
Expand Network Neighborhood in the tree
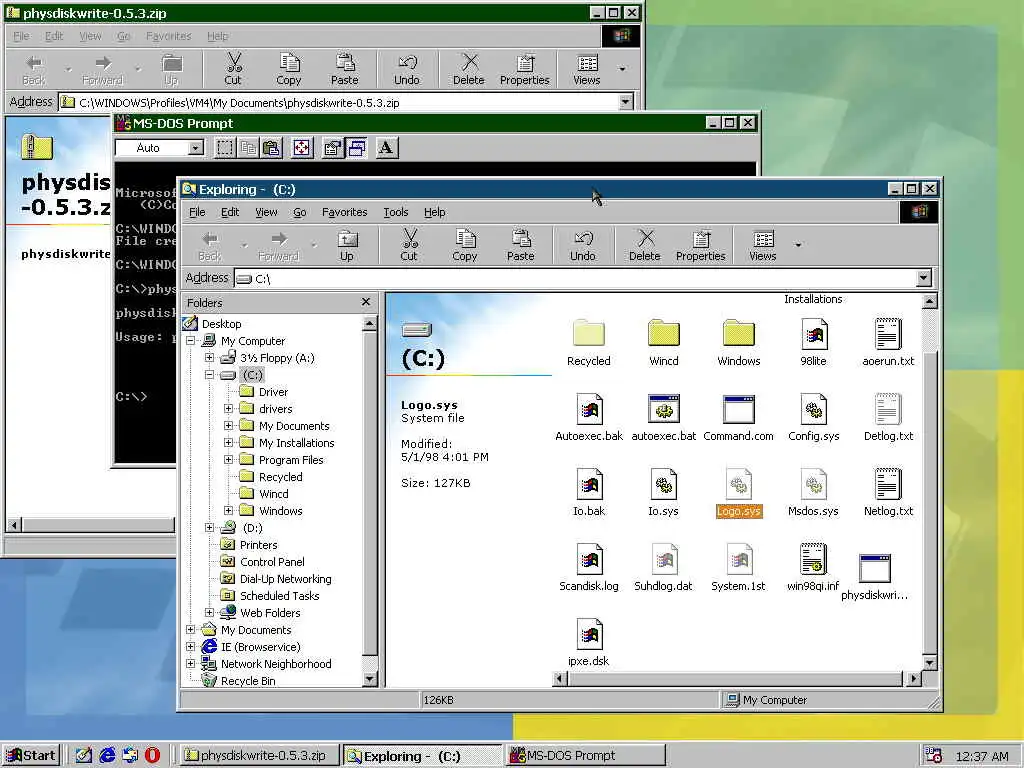[190, 664]
